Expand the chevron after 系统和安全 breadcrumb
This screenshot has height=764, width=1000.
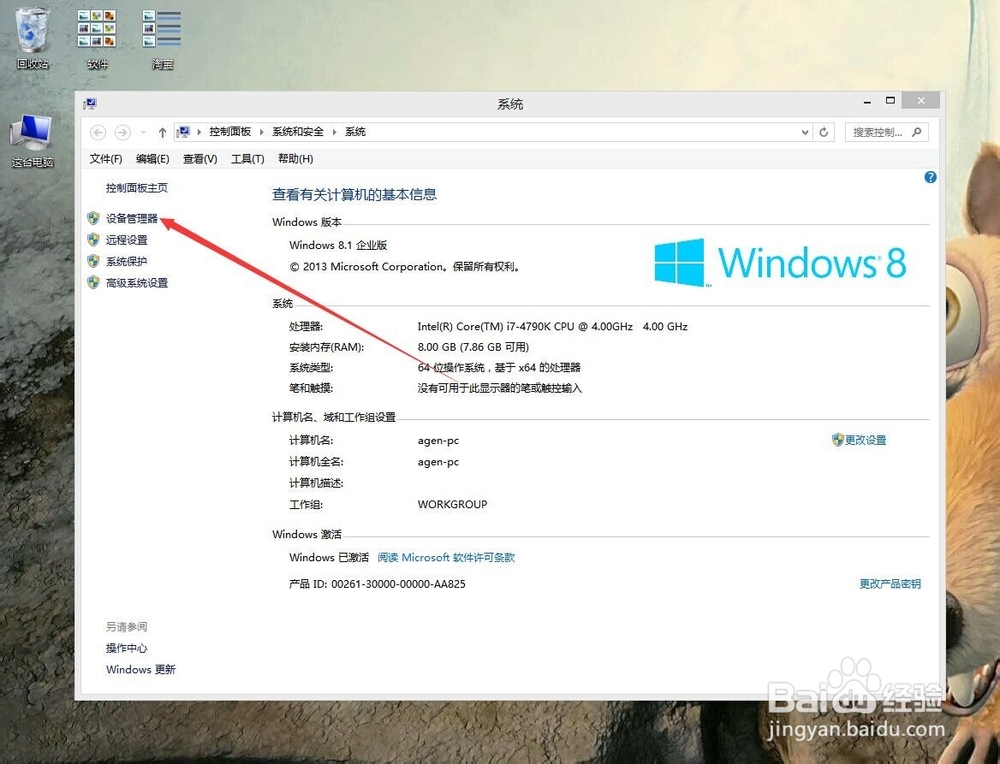click(x=334, y=132)
